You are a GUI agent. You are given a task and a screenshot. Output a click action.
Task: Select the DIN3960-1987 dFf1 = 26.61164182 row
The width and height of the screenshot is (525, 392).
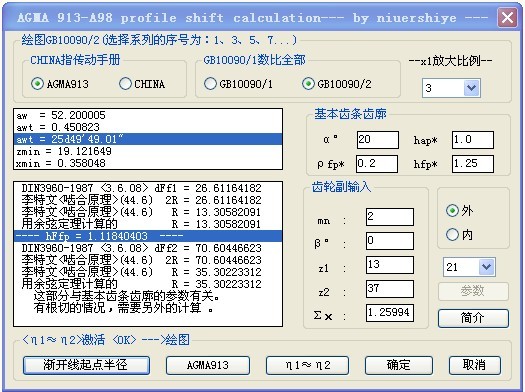tap(148, 188)
